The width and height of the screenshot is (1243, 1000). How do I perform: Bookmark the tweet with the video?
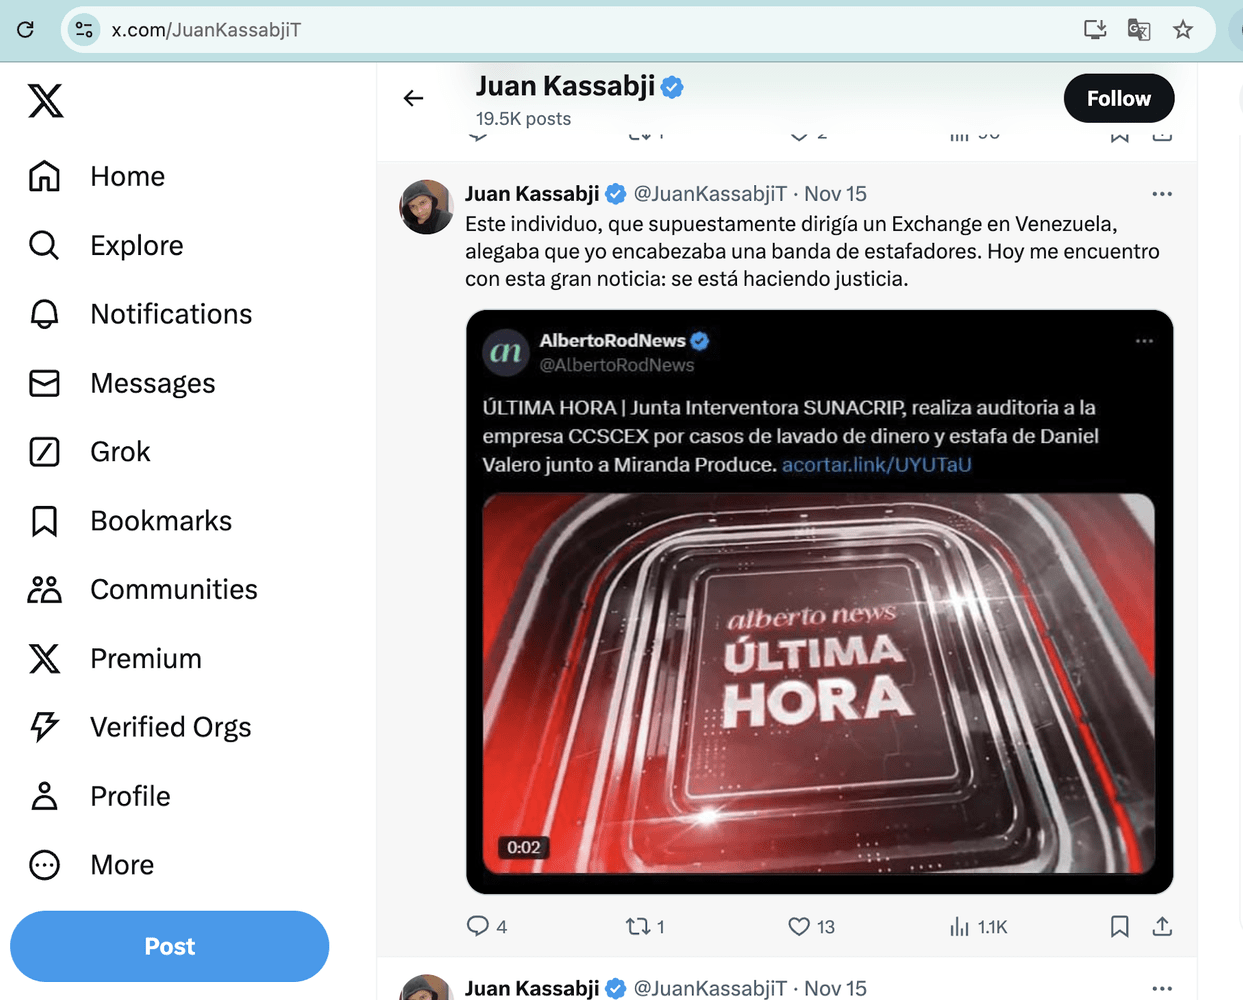1119,927
